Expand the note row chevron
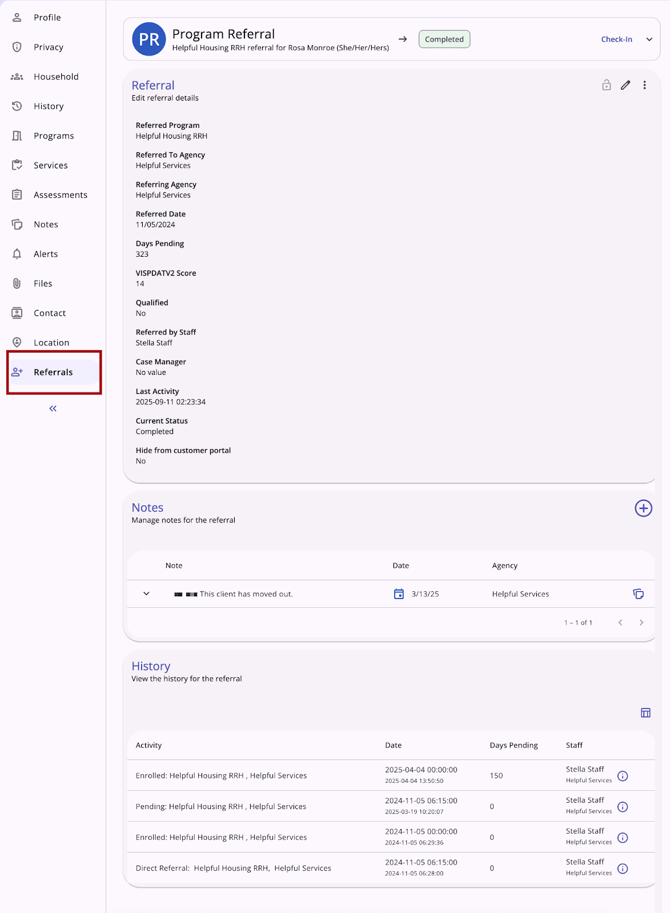The height and width of the screenshot is (913, 670). tap(146, 594)
